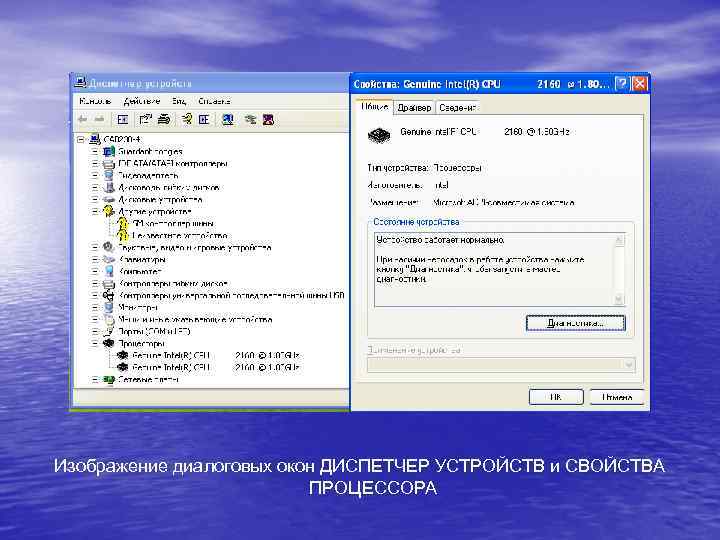
Task: Click the OK button in Properties dialog
Action: [x=556, y=397]
